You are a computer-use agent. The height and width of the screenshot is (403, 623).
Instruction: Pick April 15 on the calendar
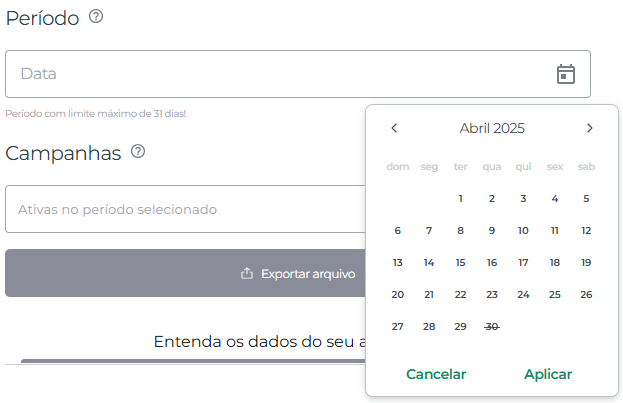pos(460,262)
